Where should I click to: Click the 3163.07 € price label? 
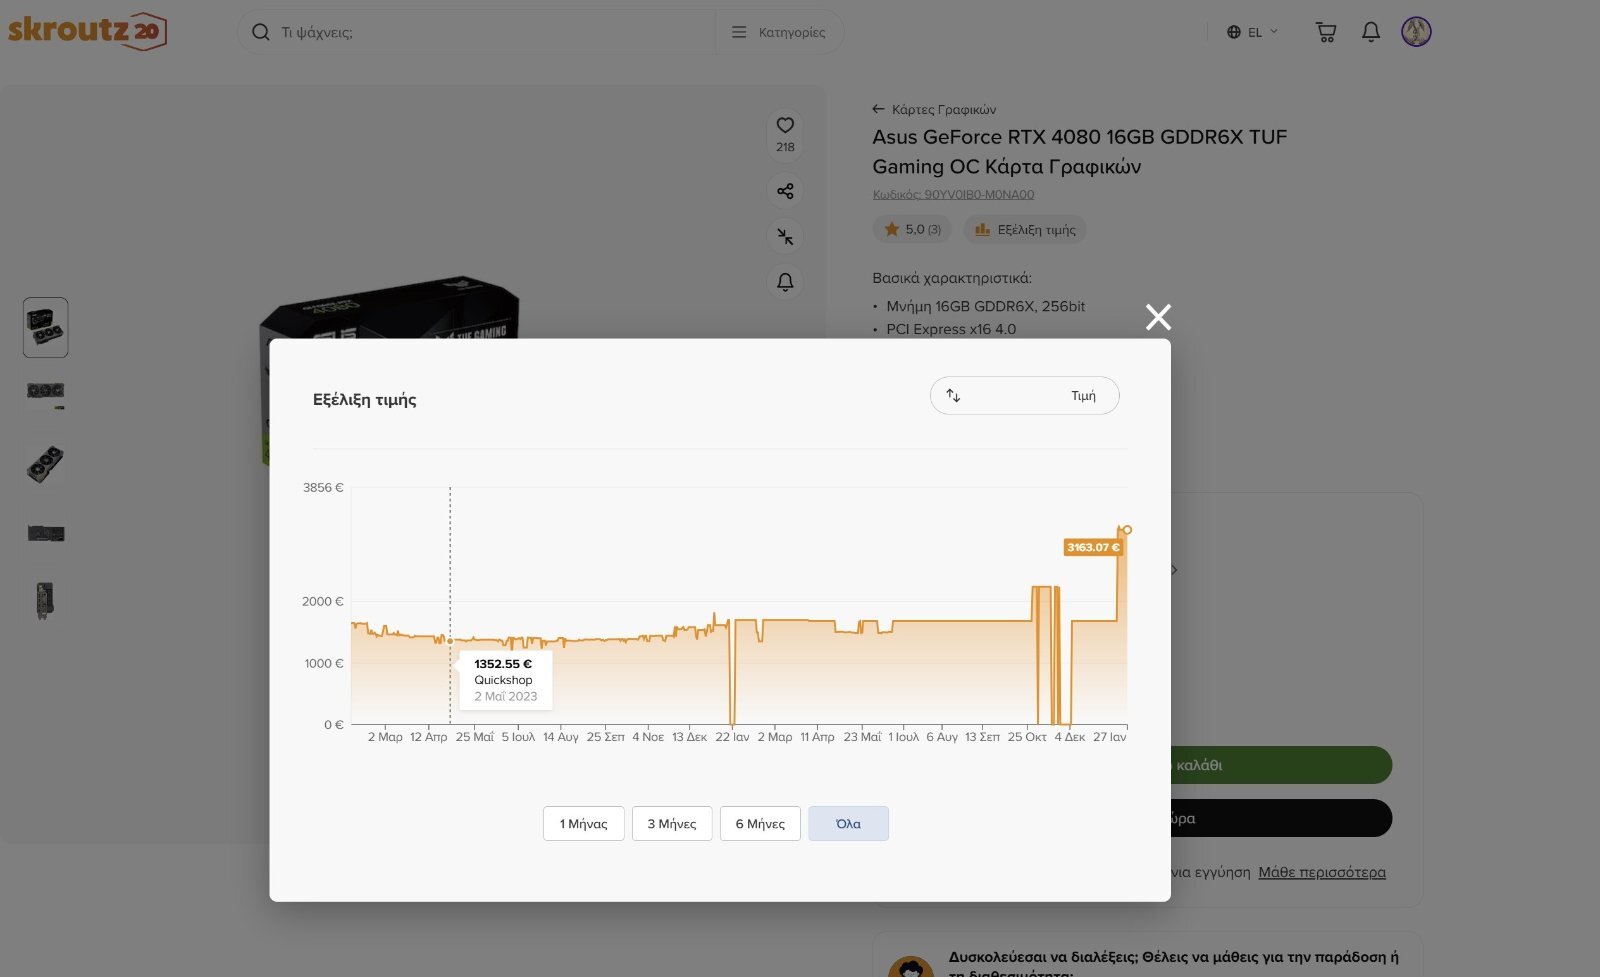pos(1093,547)
